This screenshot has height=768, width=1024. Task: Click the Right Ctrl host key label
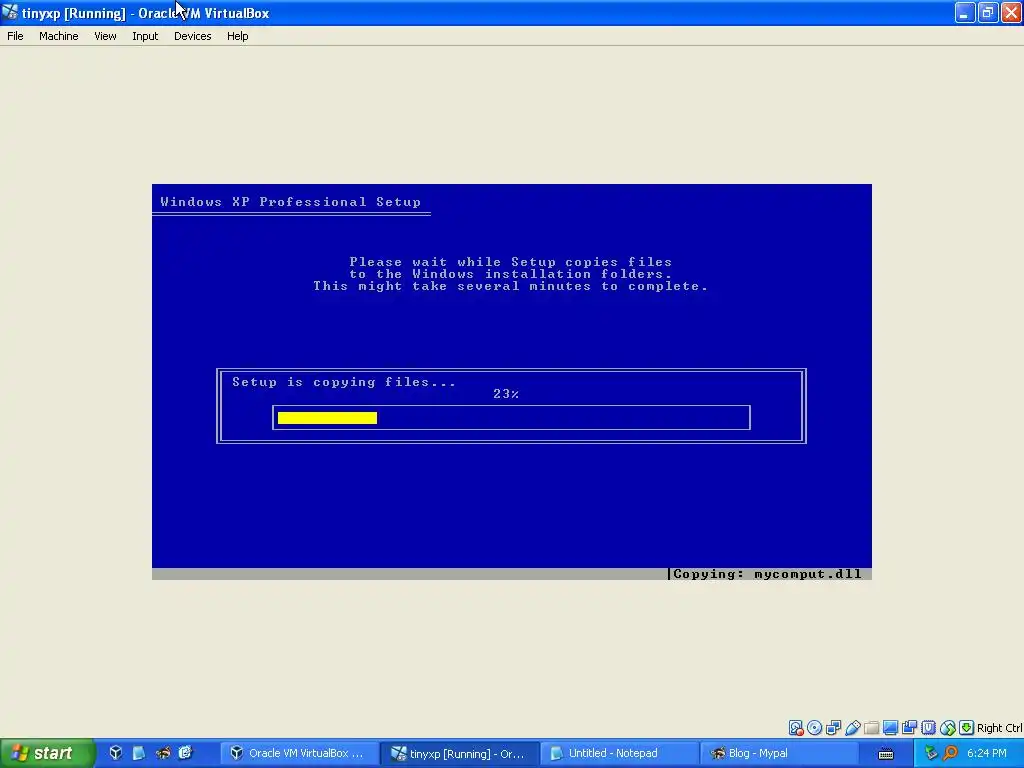click(999, 728)
